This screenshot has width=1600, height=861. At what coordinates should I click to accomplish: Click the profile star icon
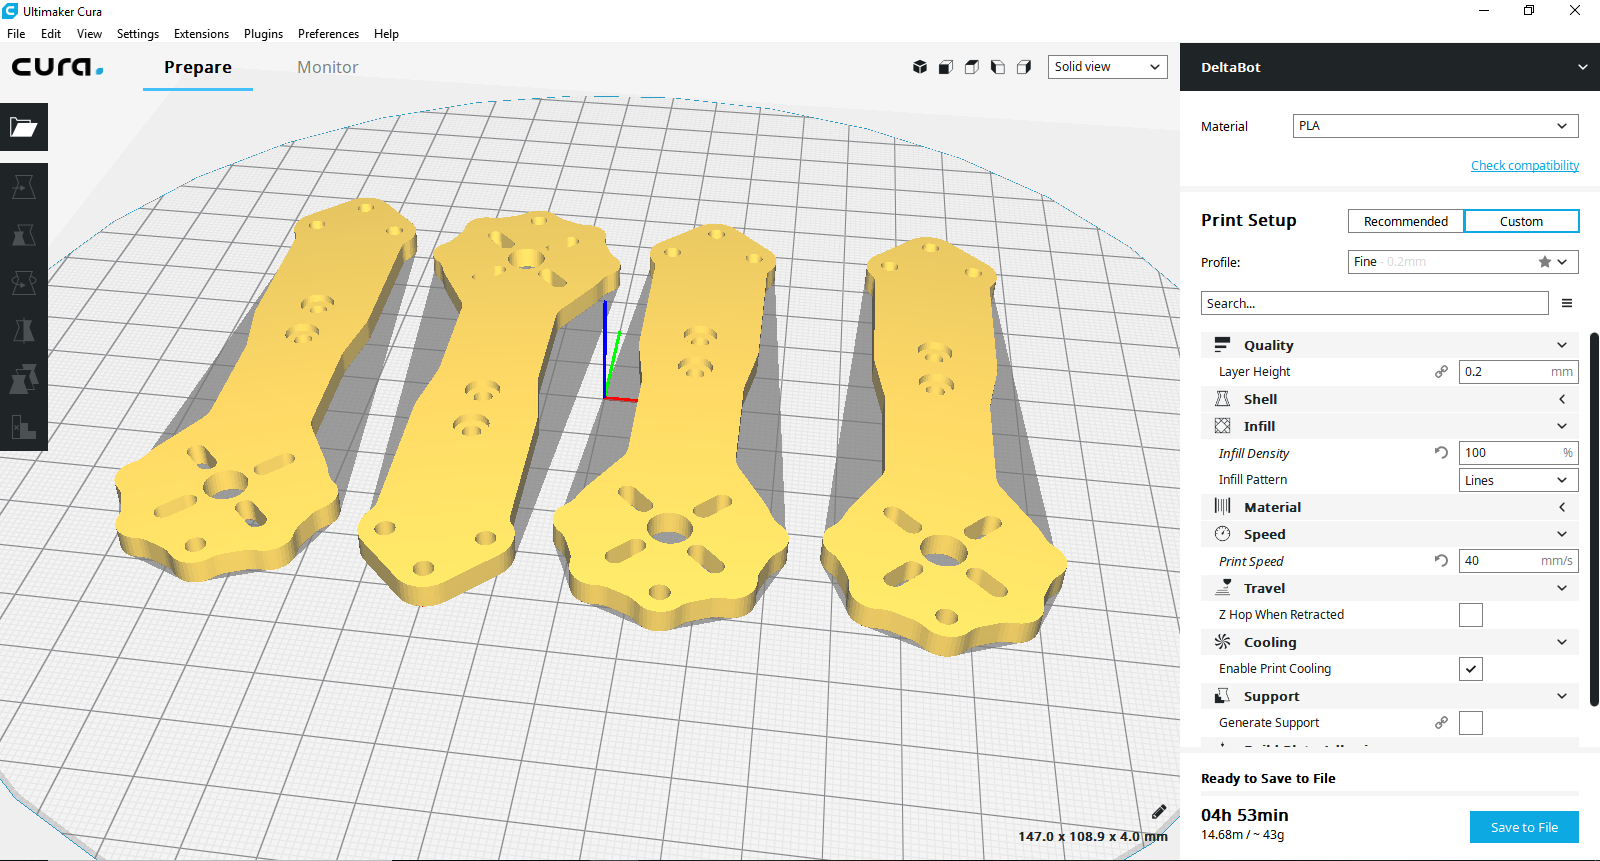1545,262
